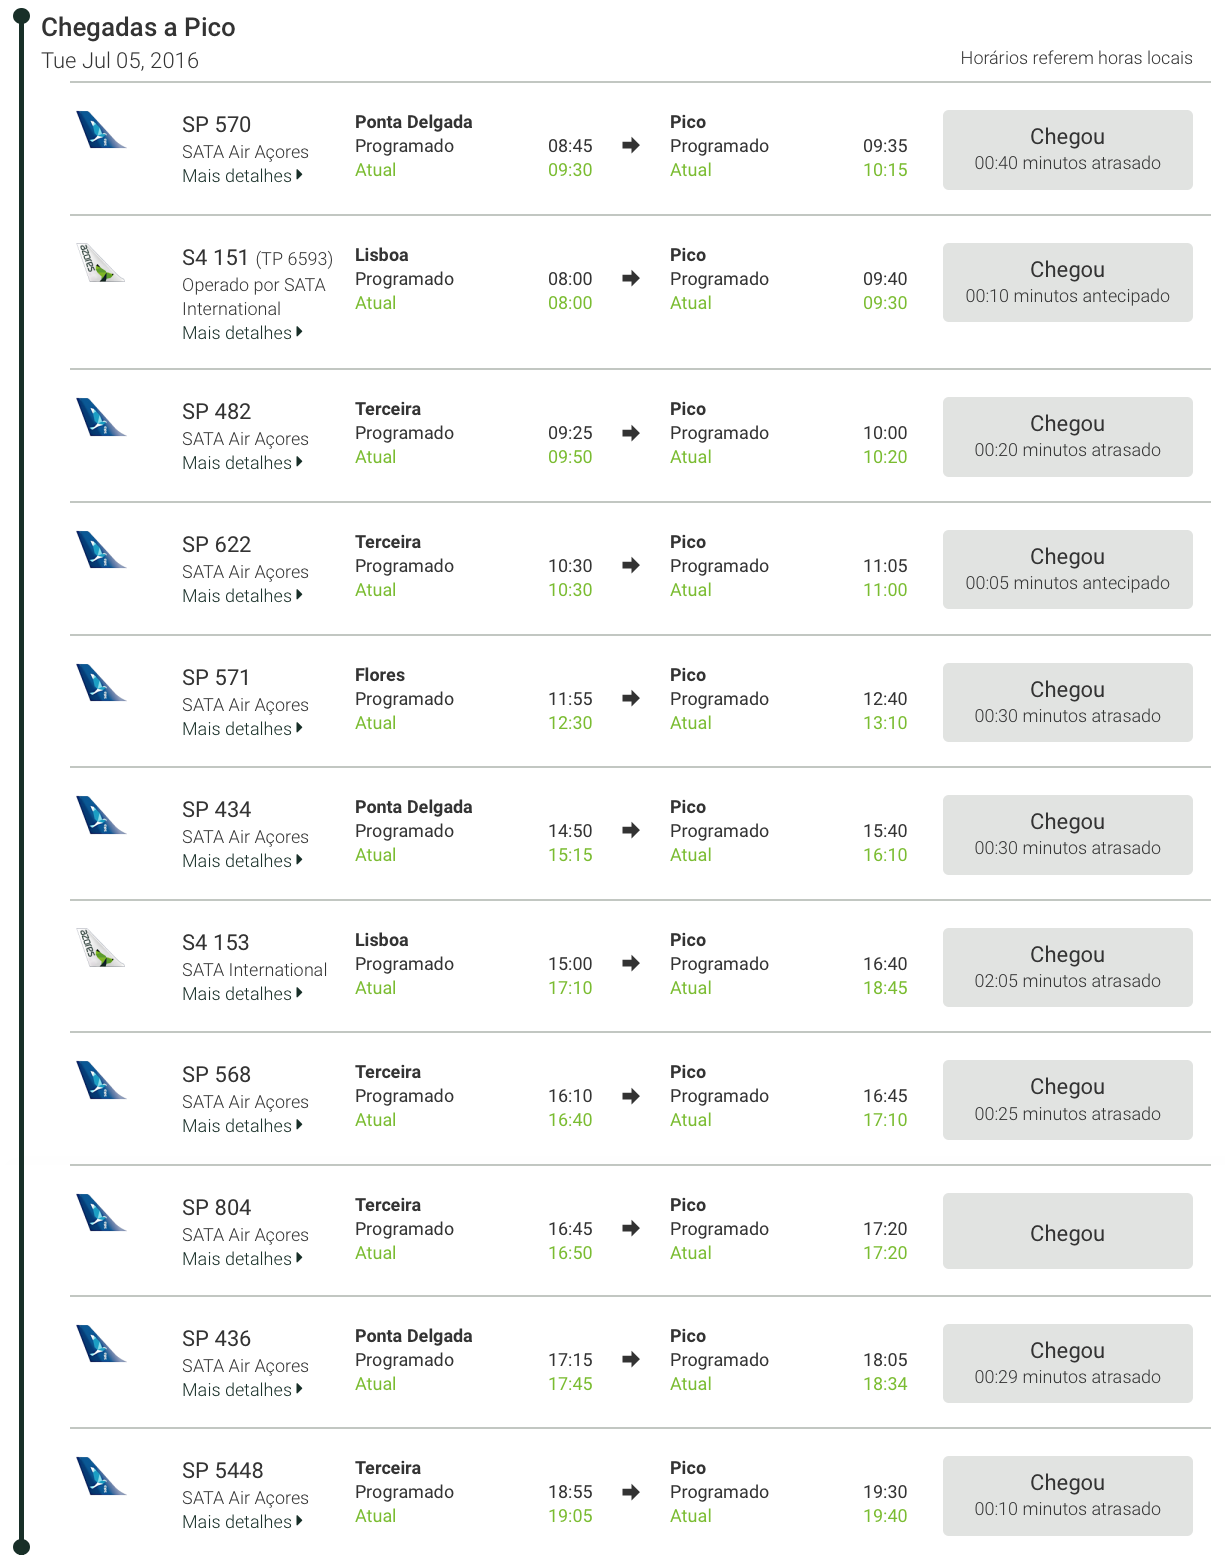Viewport: 1225px width, 1565px height.
Task: Click the airline tail icon beside SP 5448
Action: point(101,1476)
